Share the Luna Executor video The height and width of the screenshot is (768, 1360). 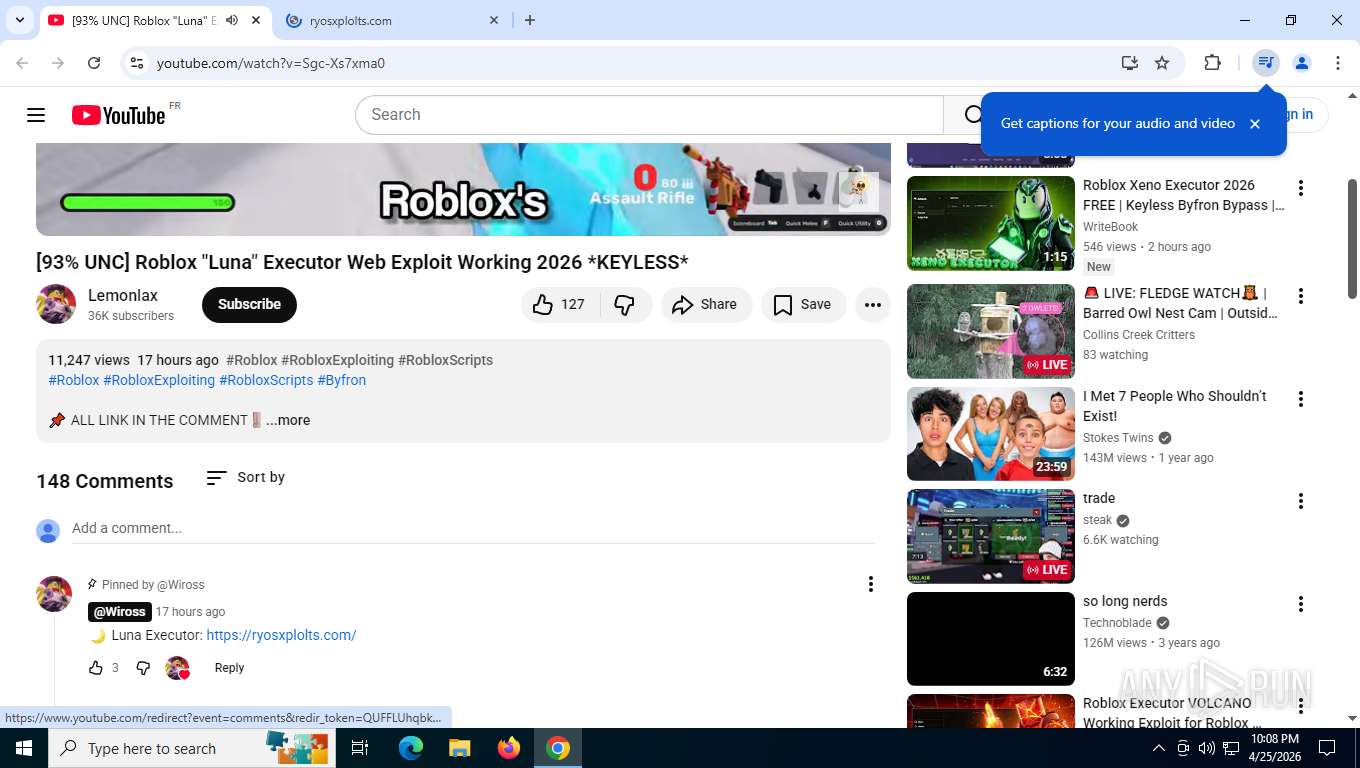tap(705, 305)
